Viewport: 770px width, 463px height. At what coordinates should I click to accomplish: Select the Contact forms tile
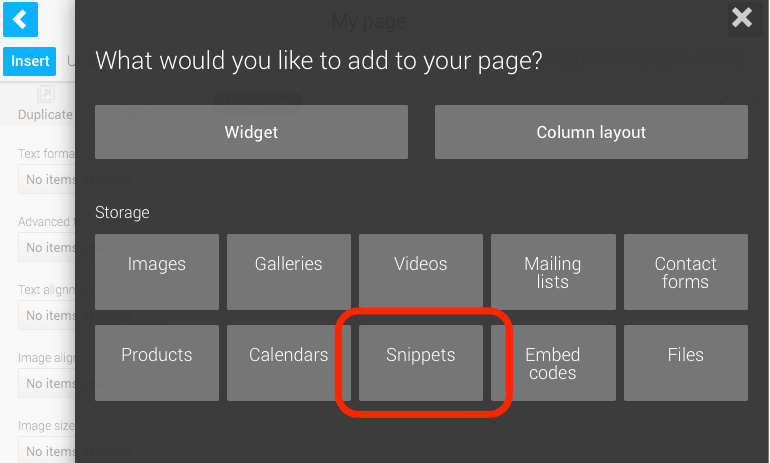tap(686, 272)
